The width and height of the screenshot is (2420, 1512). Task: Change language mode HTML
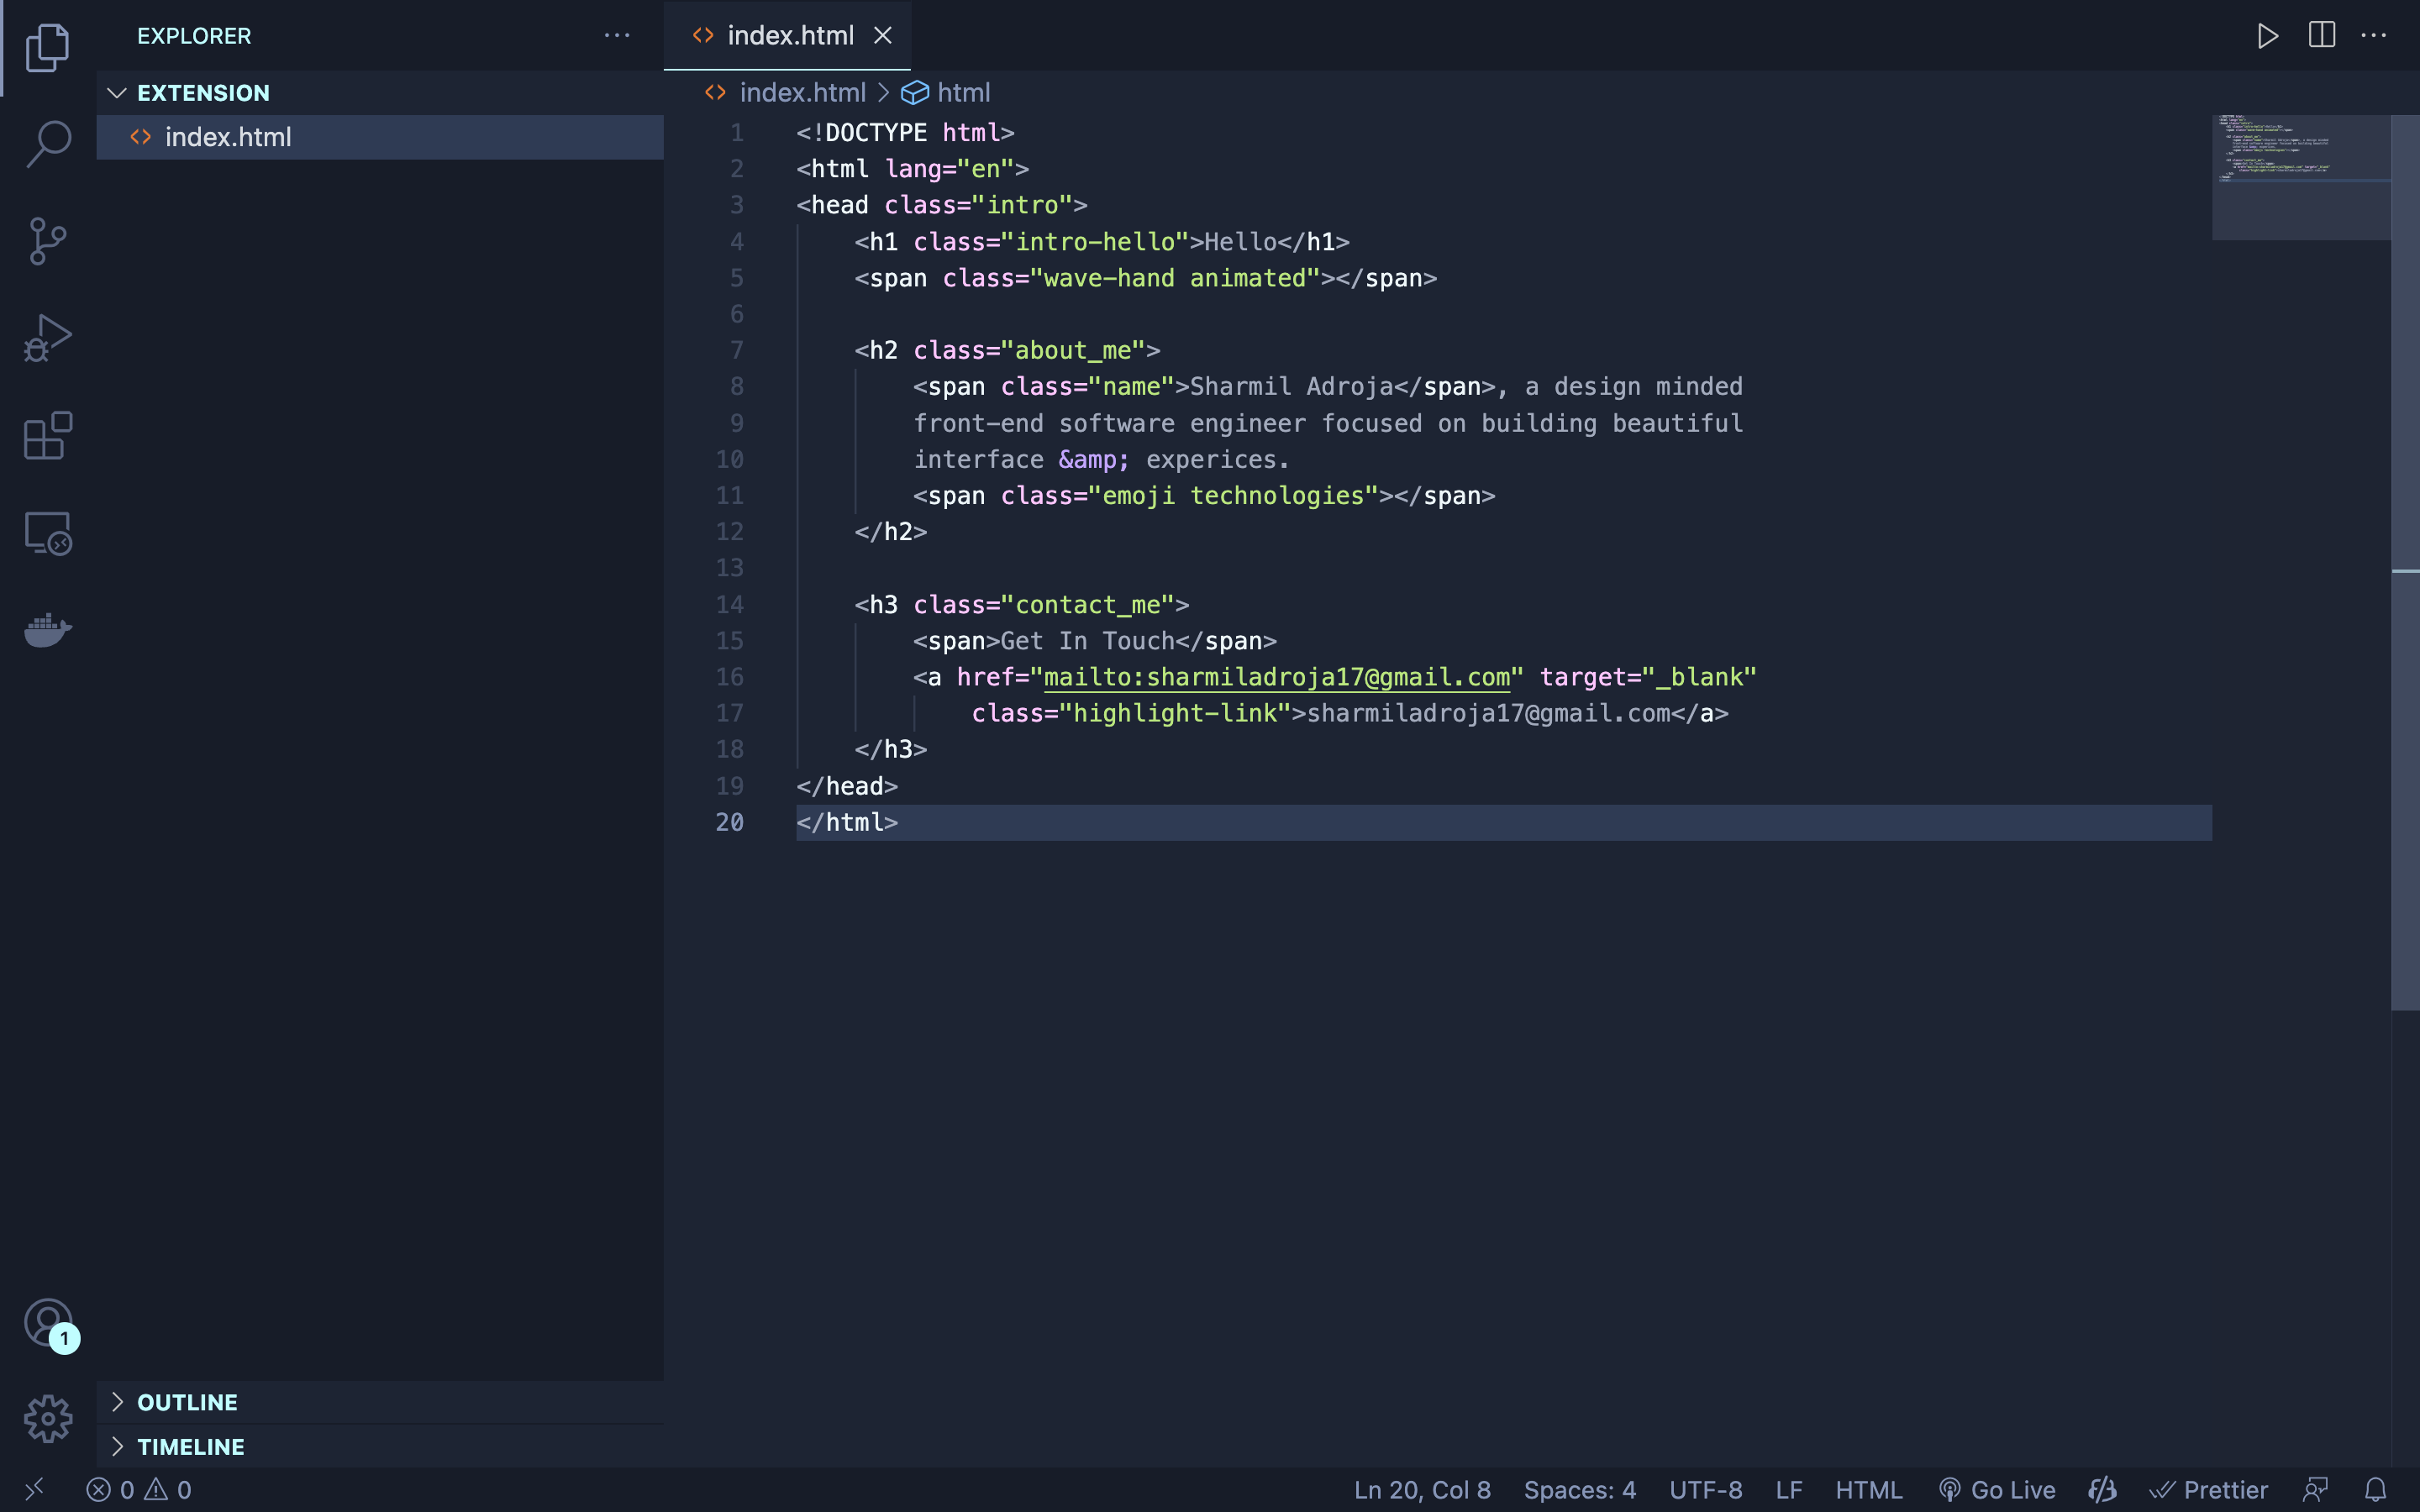coord(1868,1490)
